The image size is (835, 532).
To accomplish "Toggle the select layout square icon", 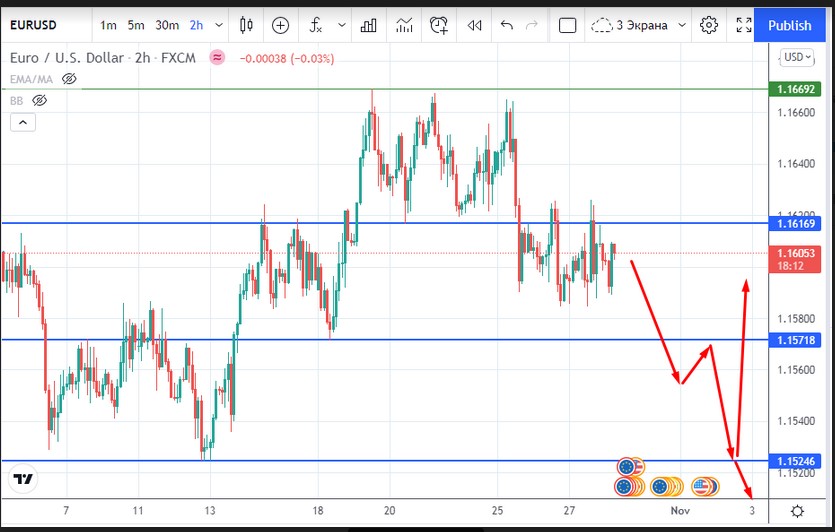I will 567,25.
